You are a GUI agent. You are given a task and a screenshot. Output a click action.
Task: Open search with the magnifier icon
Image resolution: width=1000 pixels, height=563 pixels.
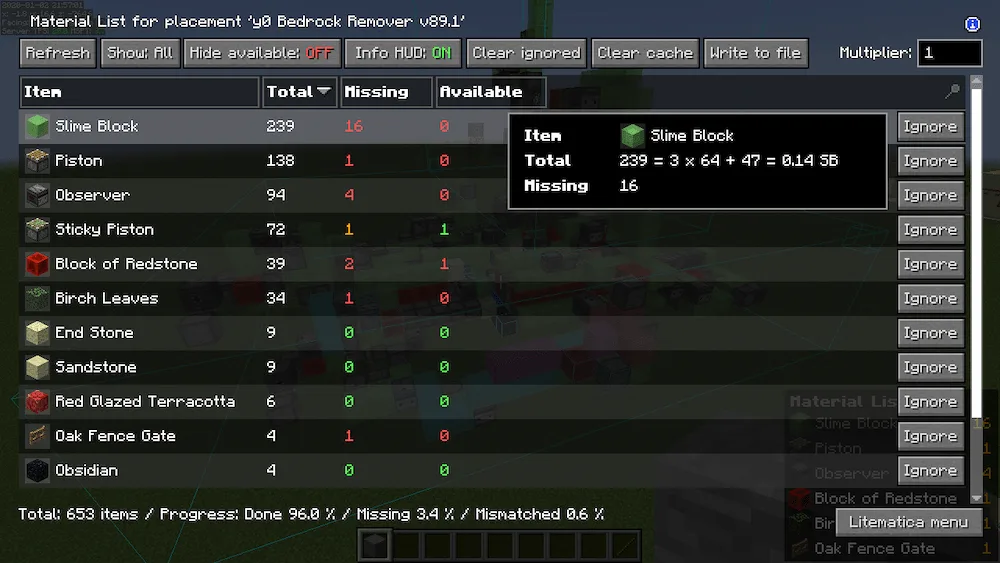pos(952,91)
